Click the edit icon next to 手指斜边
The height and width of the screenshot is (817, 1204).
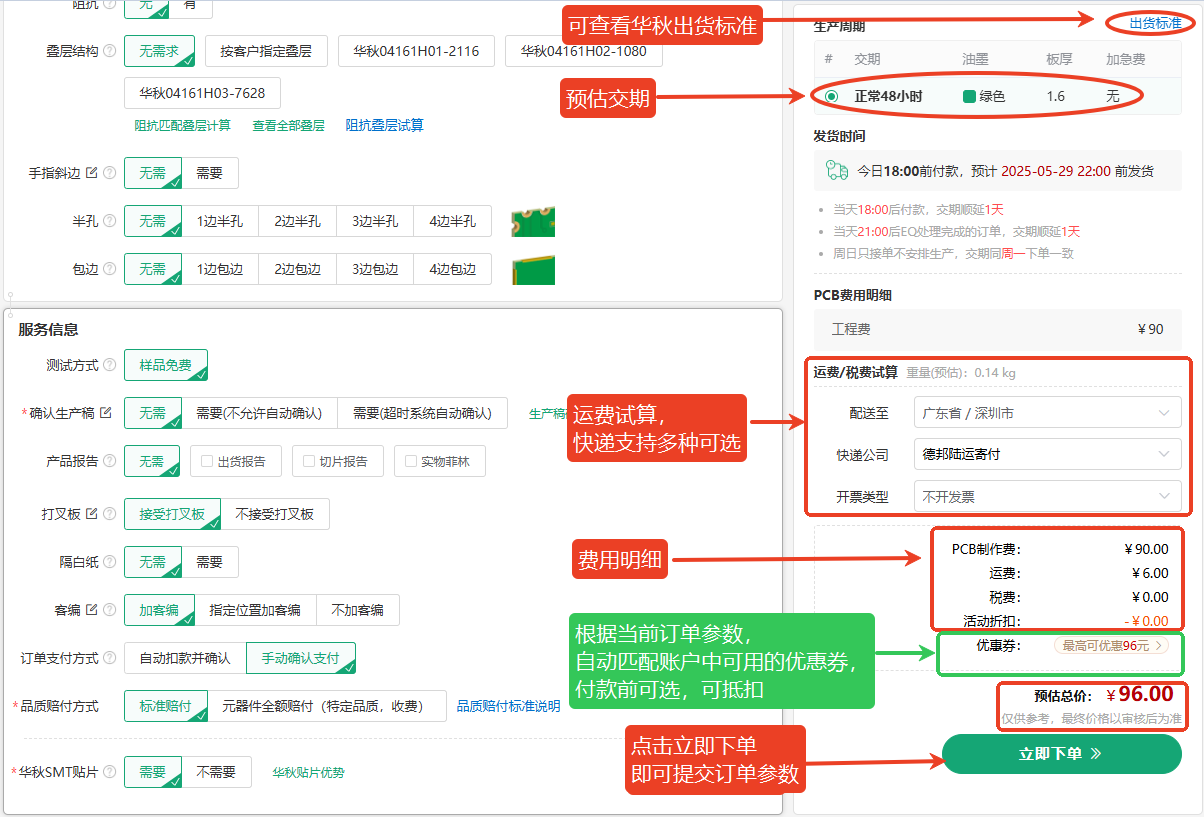click(x=92, y=173)
